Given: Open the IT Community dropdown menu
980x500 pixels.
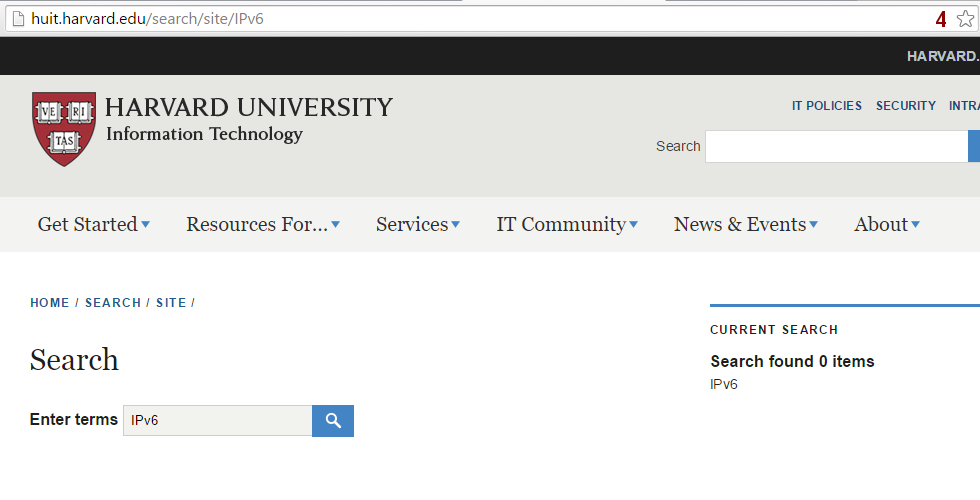Looking at the screenshot, I should [x=567, y=224].
